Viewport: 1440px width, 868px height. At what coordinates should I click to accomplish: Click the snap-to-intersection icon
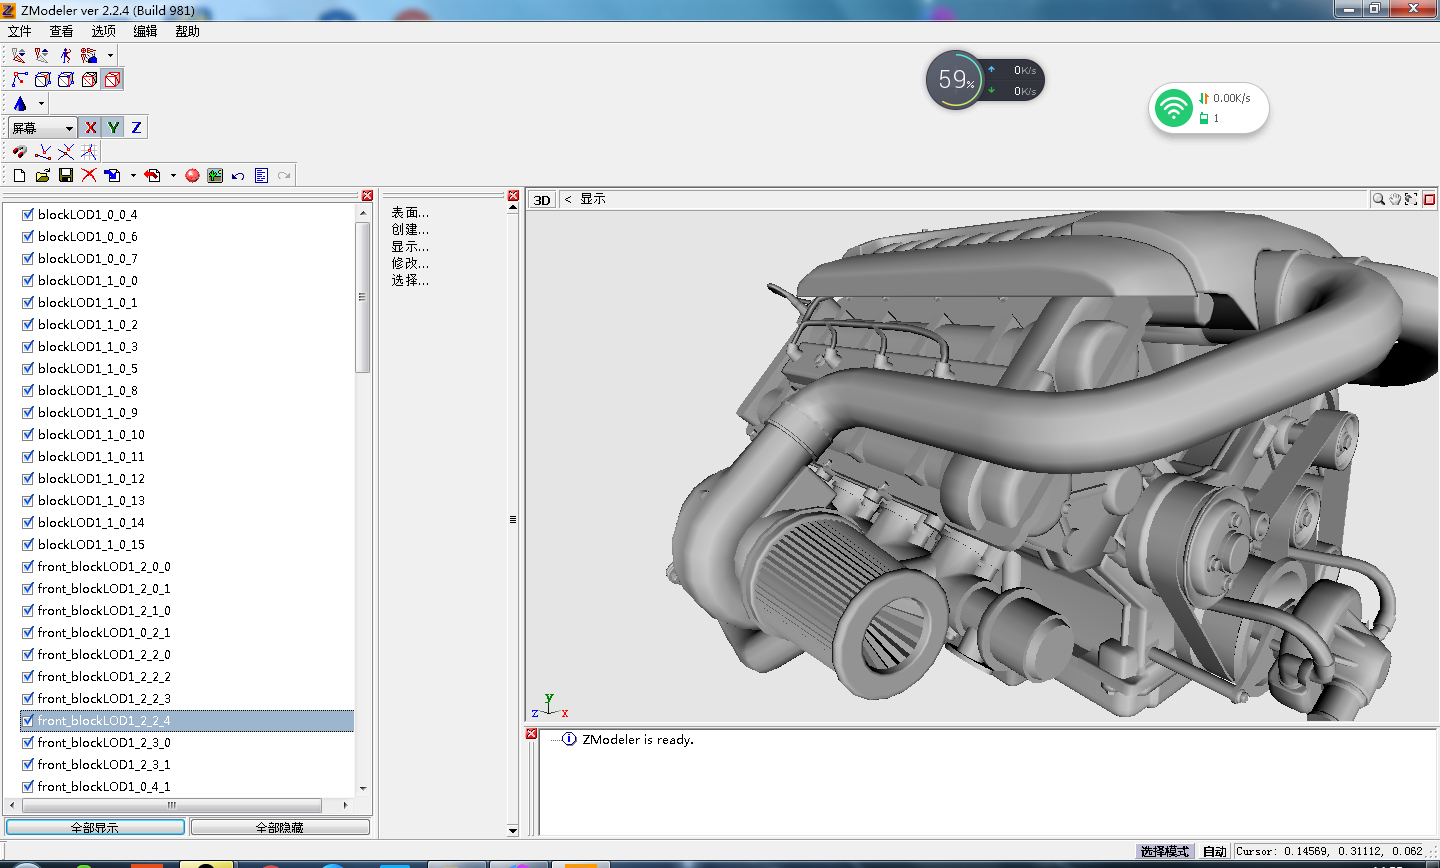point(66,151)
